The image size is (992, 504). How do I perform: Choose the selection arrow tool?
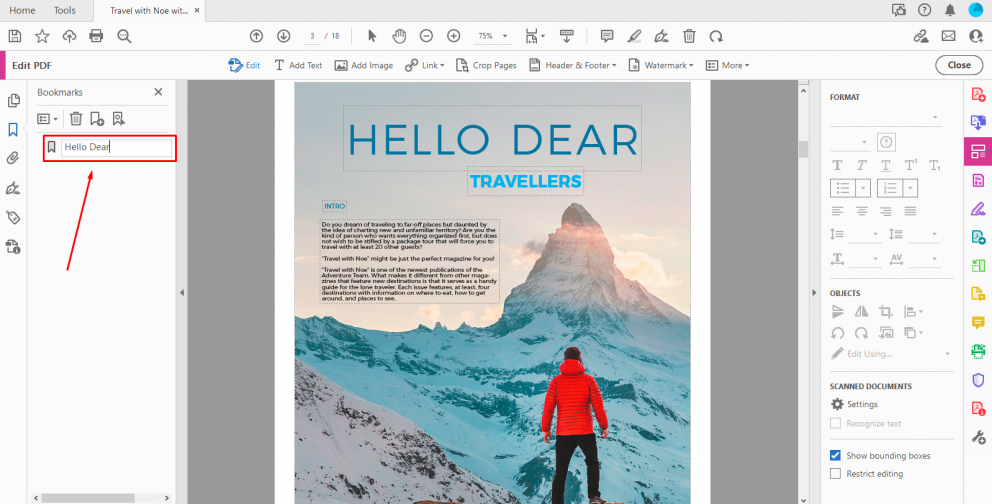pyautogui.click(x=372, y=36)
